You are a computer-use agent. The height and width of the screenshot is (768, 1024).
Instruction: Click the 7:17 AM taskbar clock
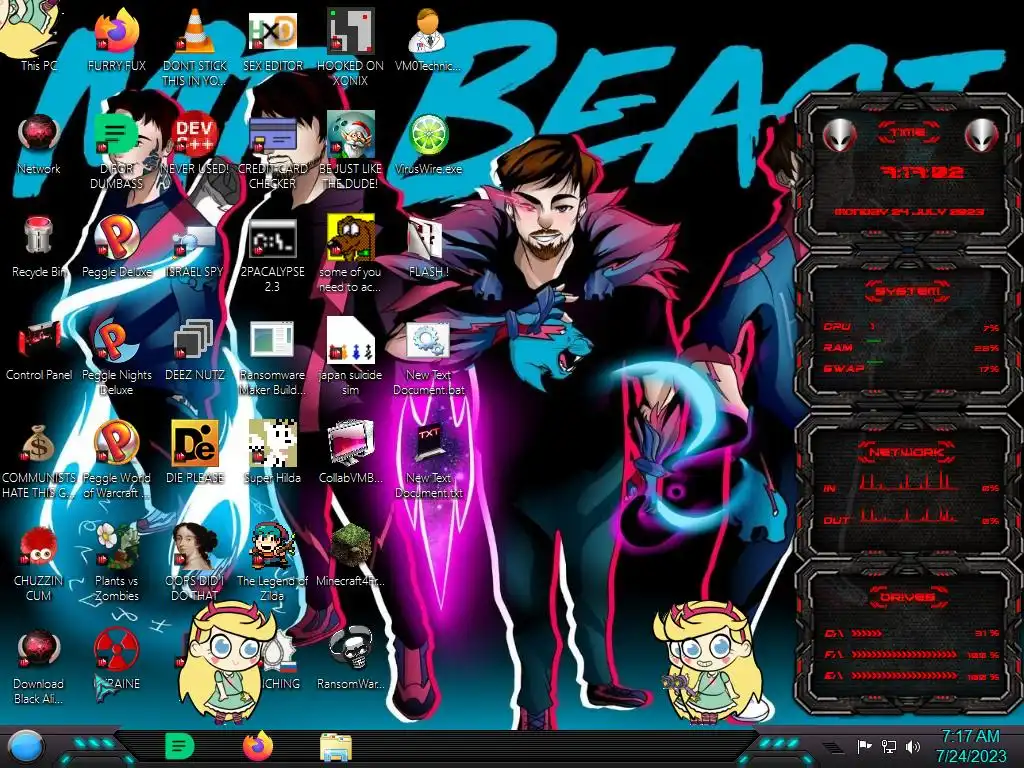point(970,746)
